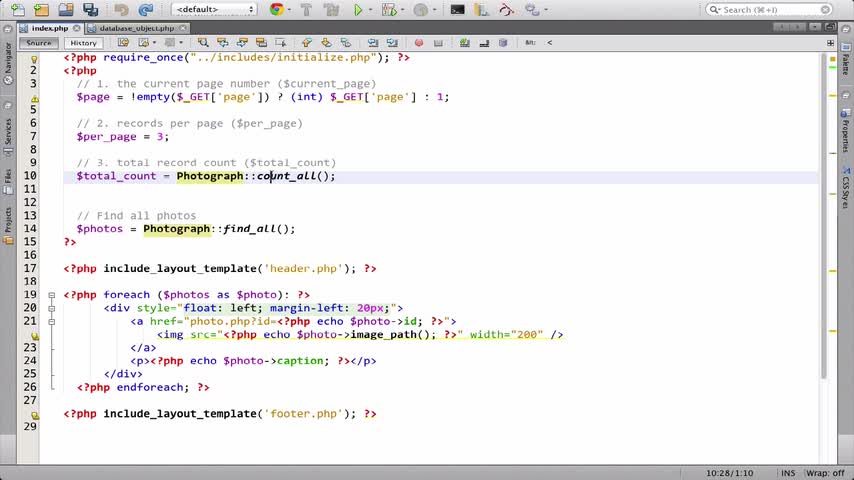
Task: Open the Profile Project dropdown arrow
Action: (x=434, y=10)
